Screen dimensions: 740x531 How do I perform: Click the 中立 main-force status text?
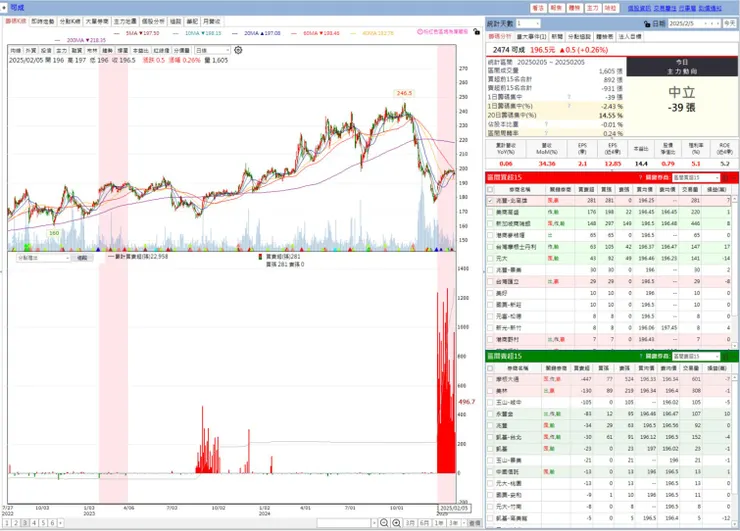681,92
